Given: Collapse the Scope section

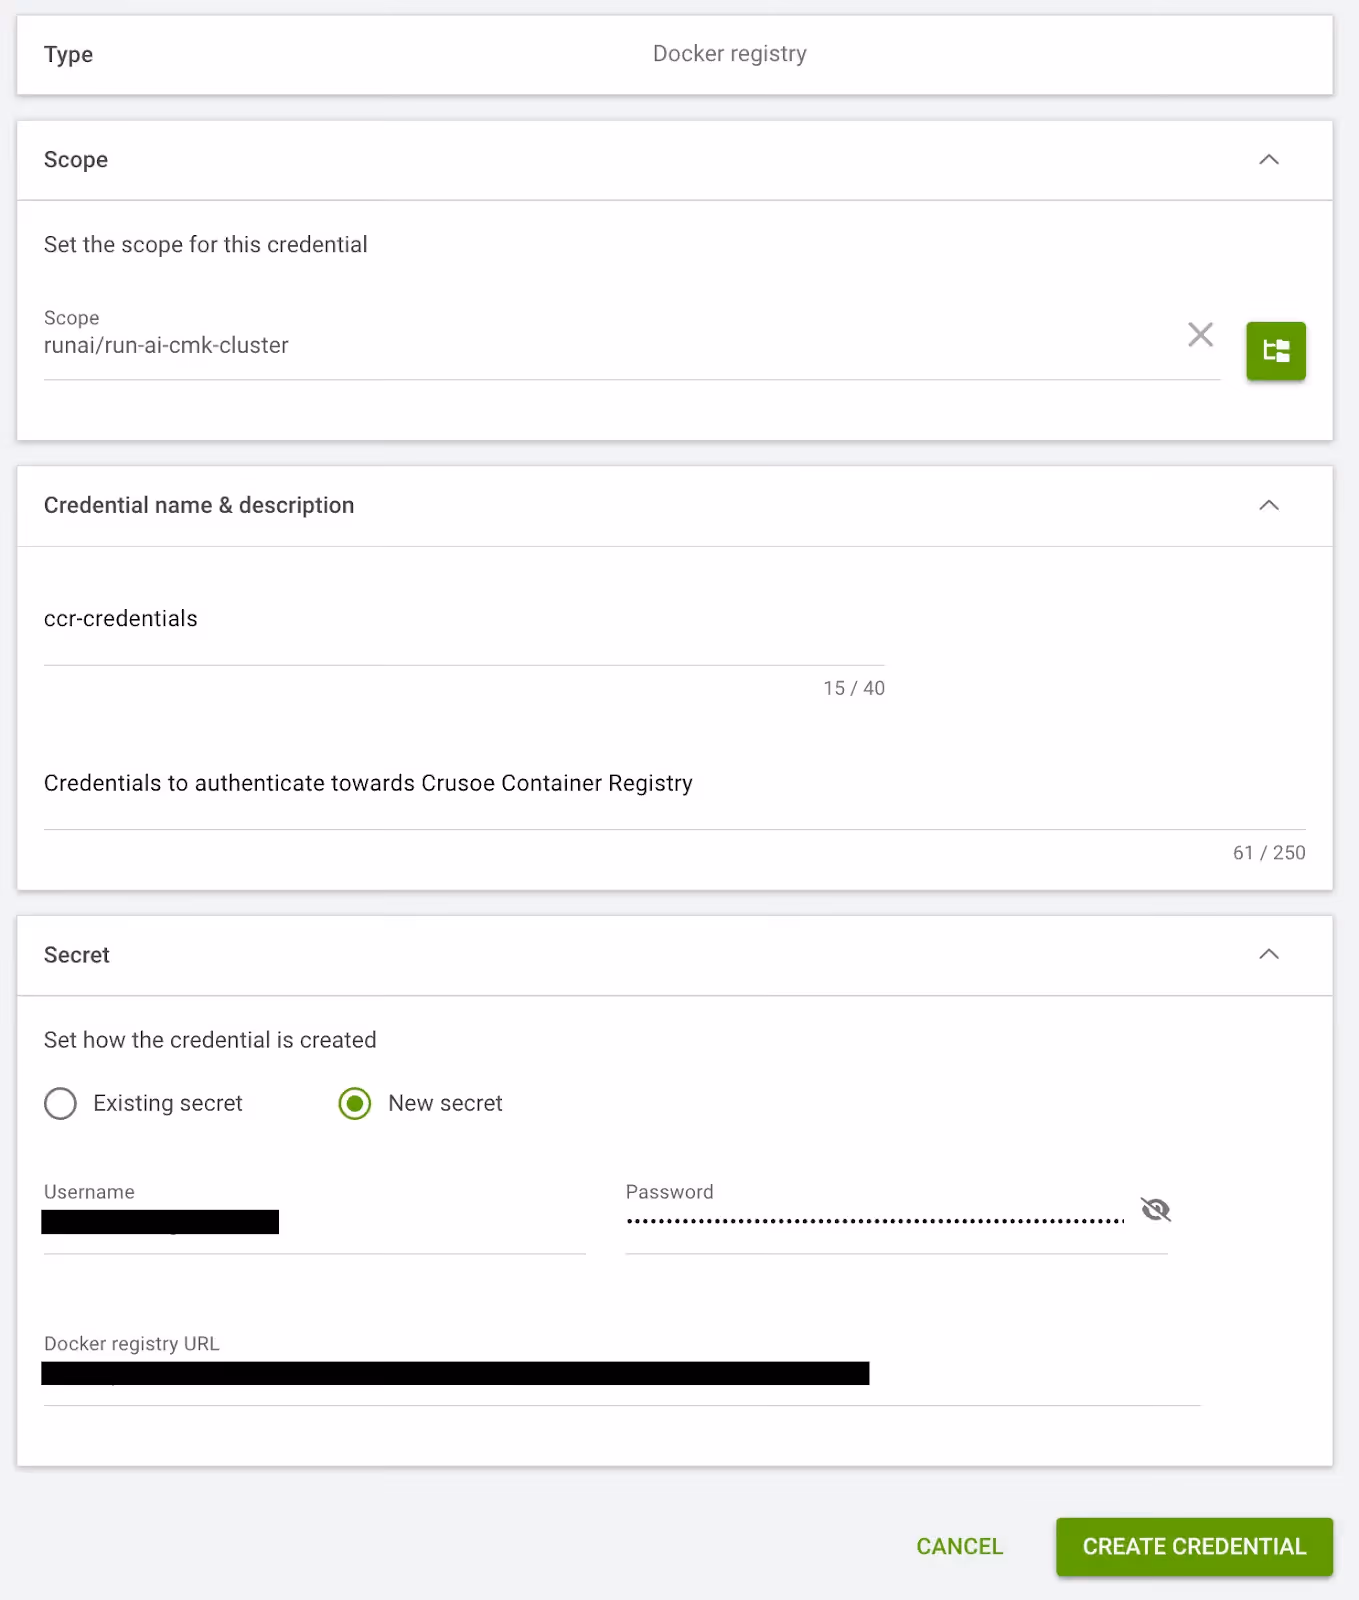Looking at the screenshot, I should [1268, 160].
